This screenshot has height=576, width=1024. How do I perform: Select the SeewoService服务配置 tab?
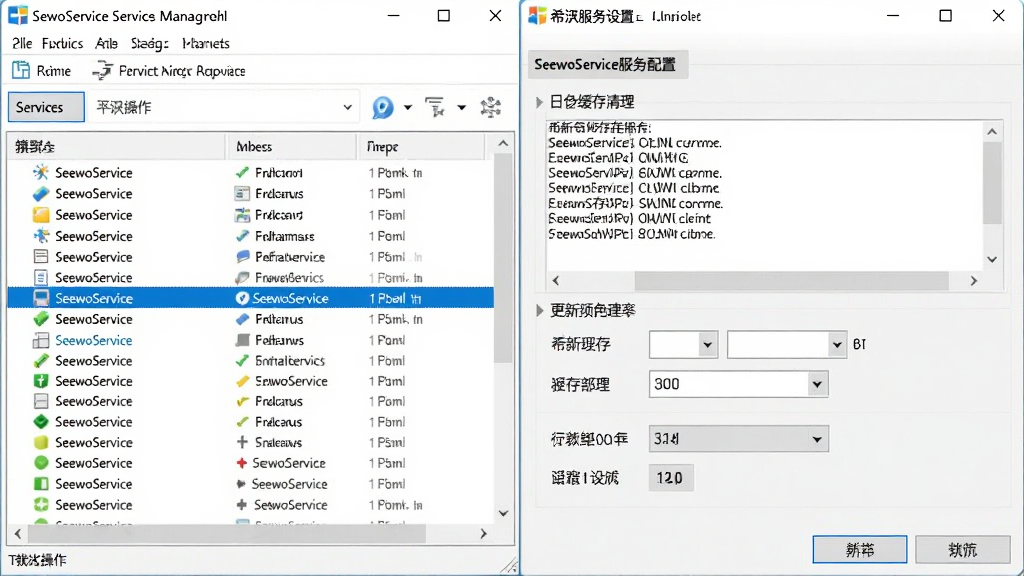pos(607,65)
